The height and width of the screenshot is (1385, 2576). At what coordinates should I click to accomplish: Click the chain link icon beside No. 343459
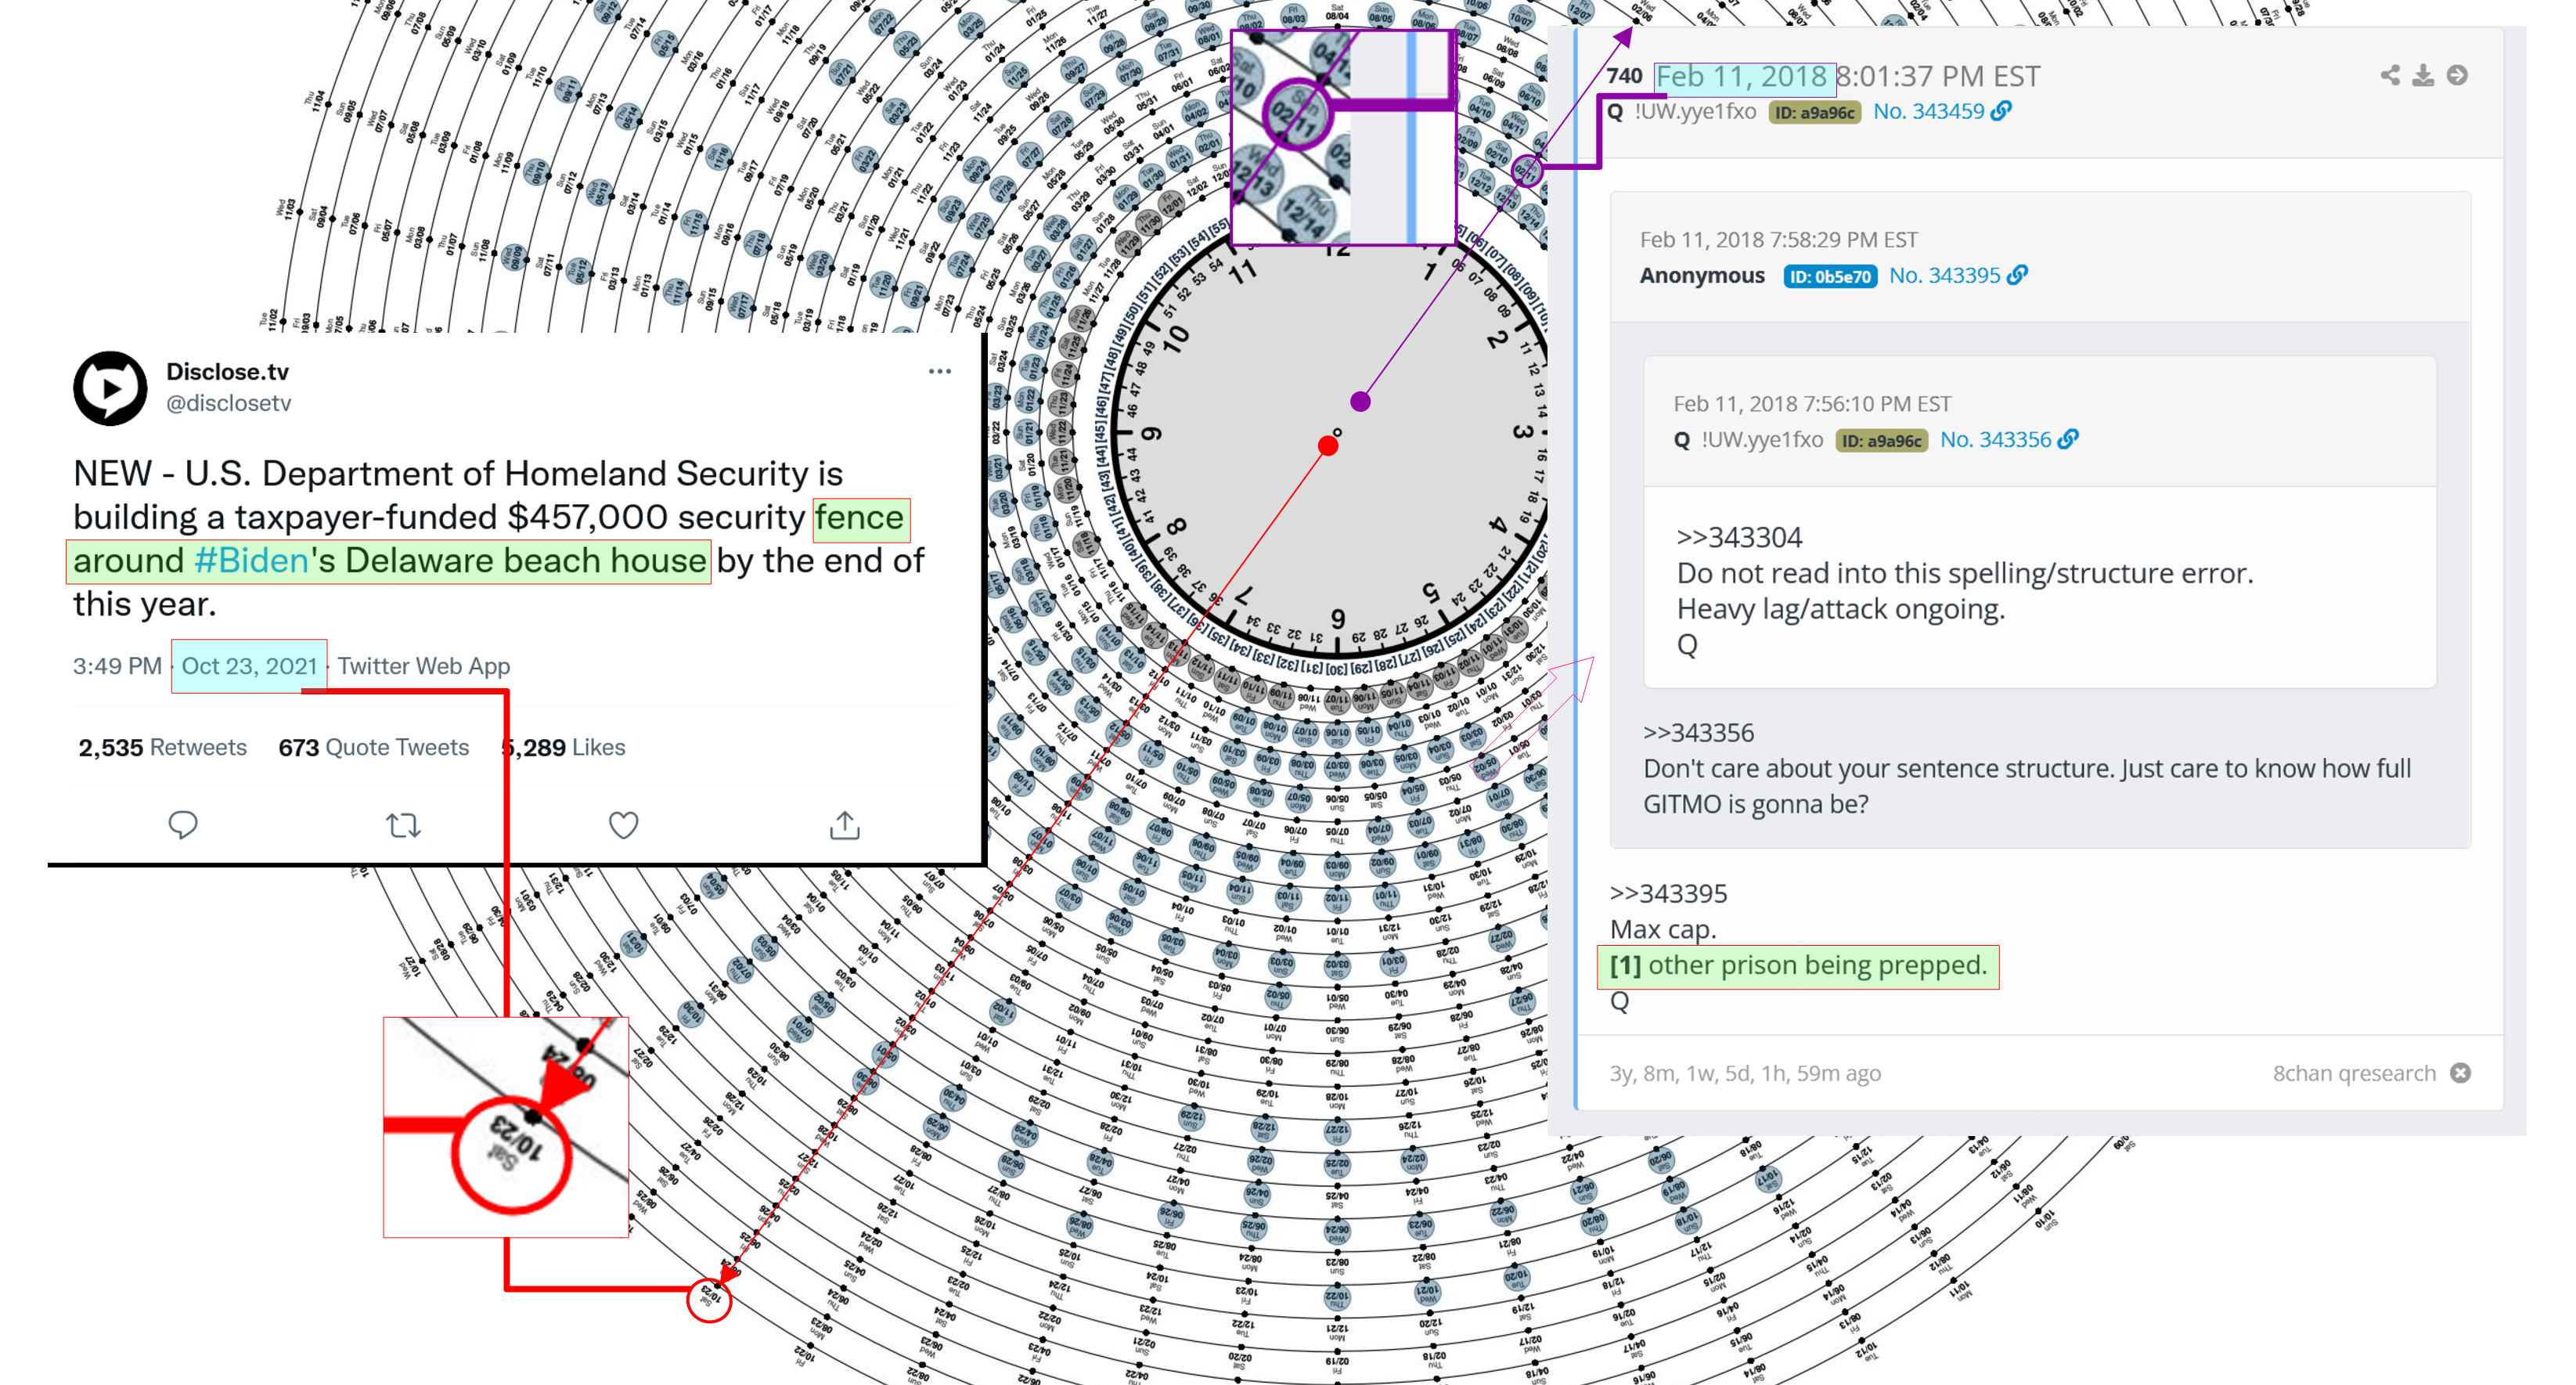click(2001, 111)
